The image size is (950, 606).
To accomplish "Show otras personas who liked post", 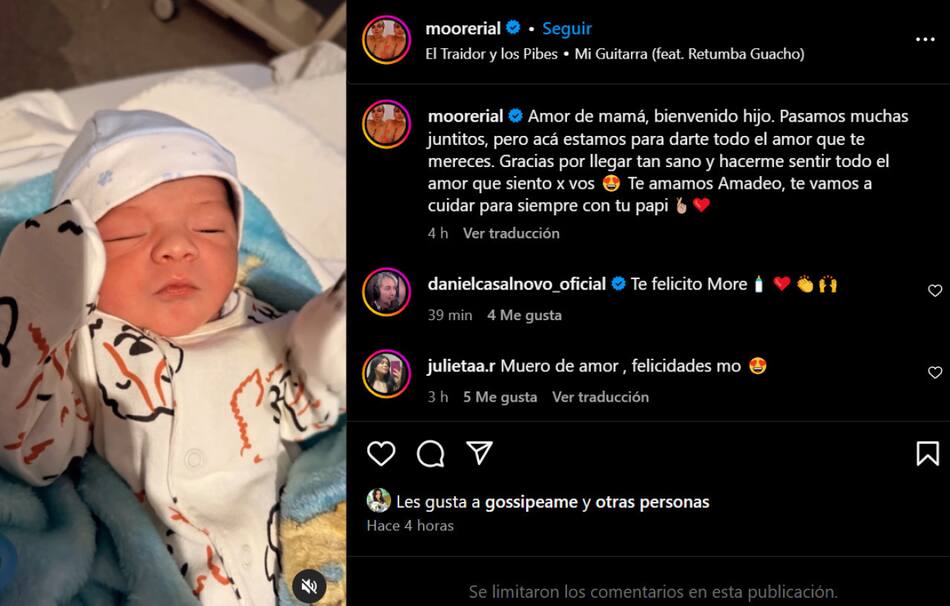I will tap(653, 502).
